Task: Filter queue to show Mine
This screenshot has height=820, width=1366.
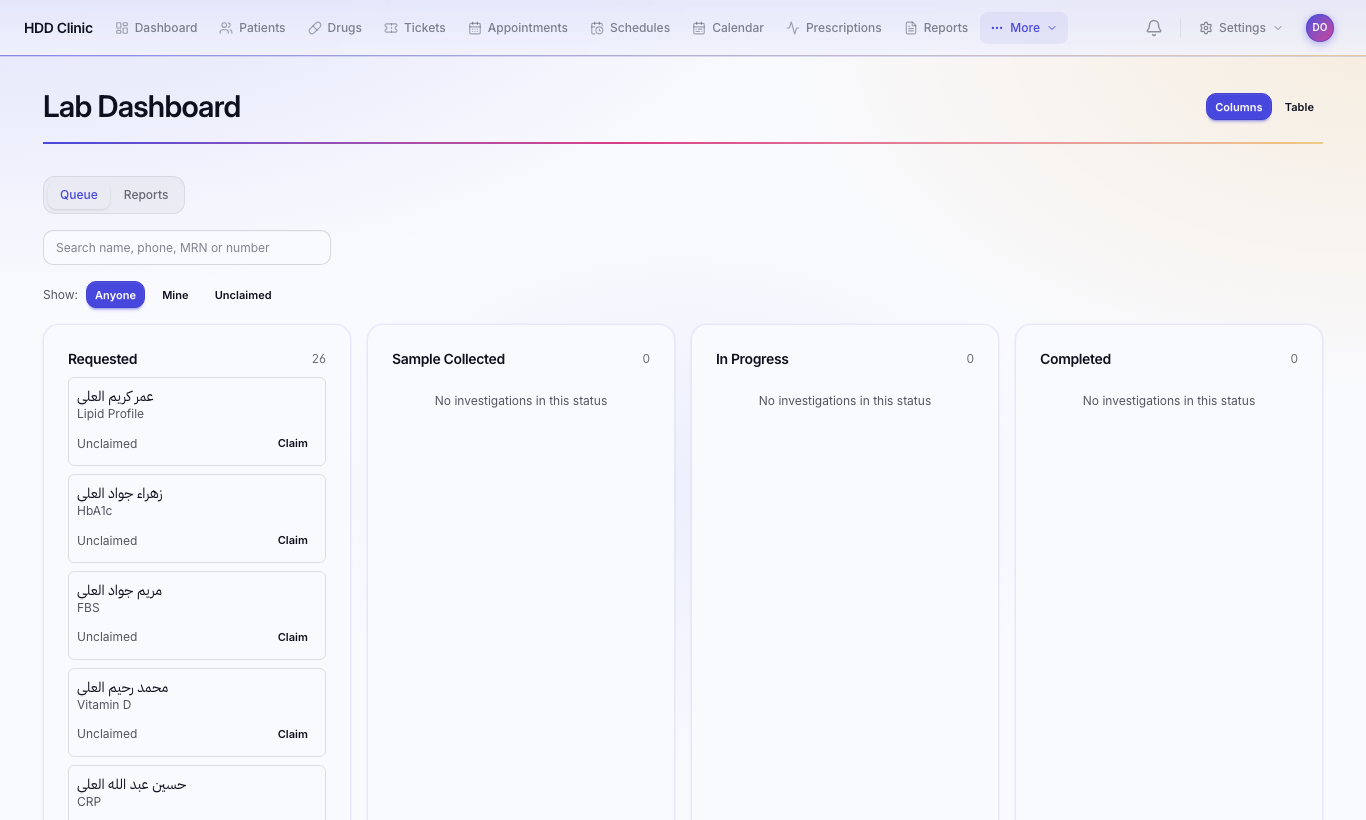Action: point(175,295)
